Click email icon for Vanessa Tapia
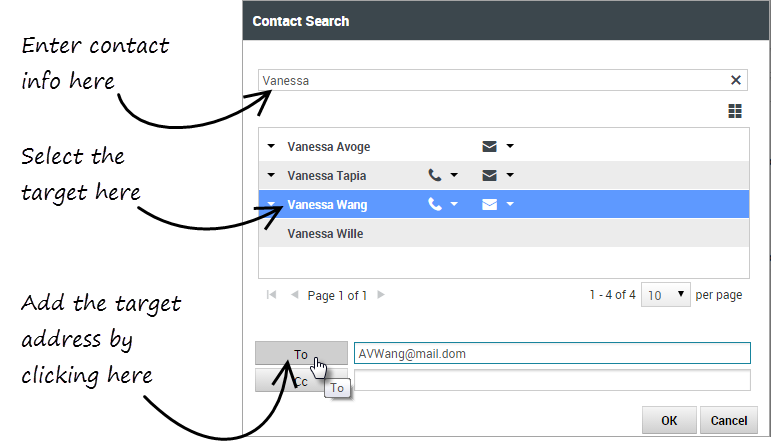This screenshot has width=771, height=444. [489, 176]
